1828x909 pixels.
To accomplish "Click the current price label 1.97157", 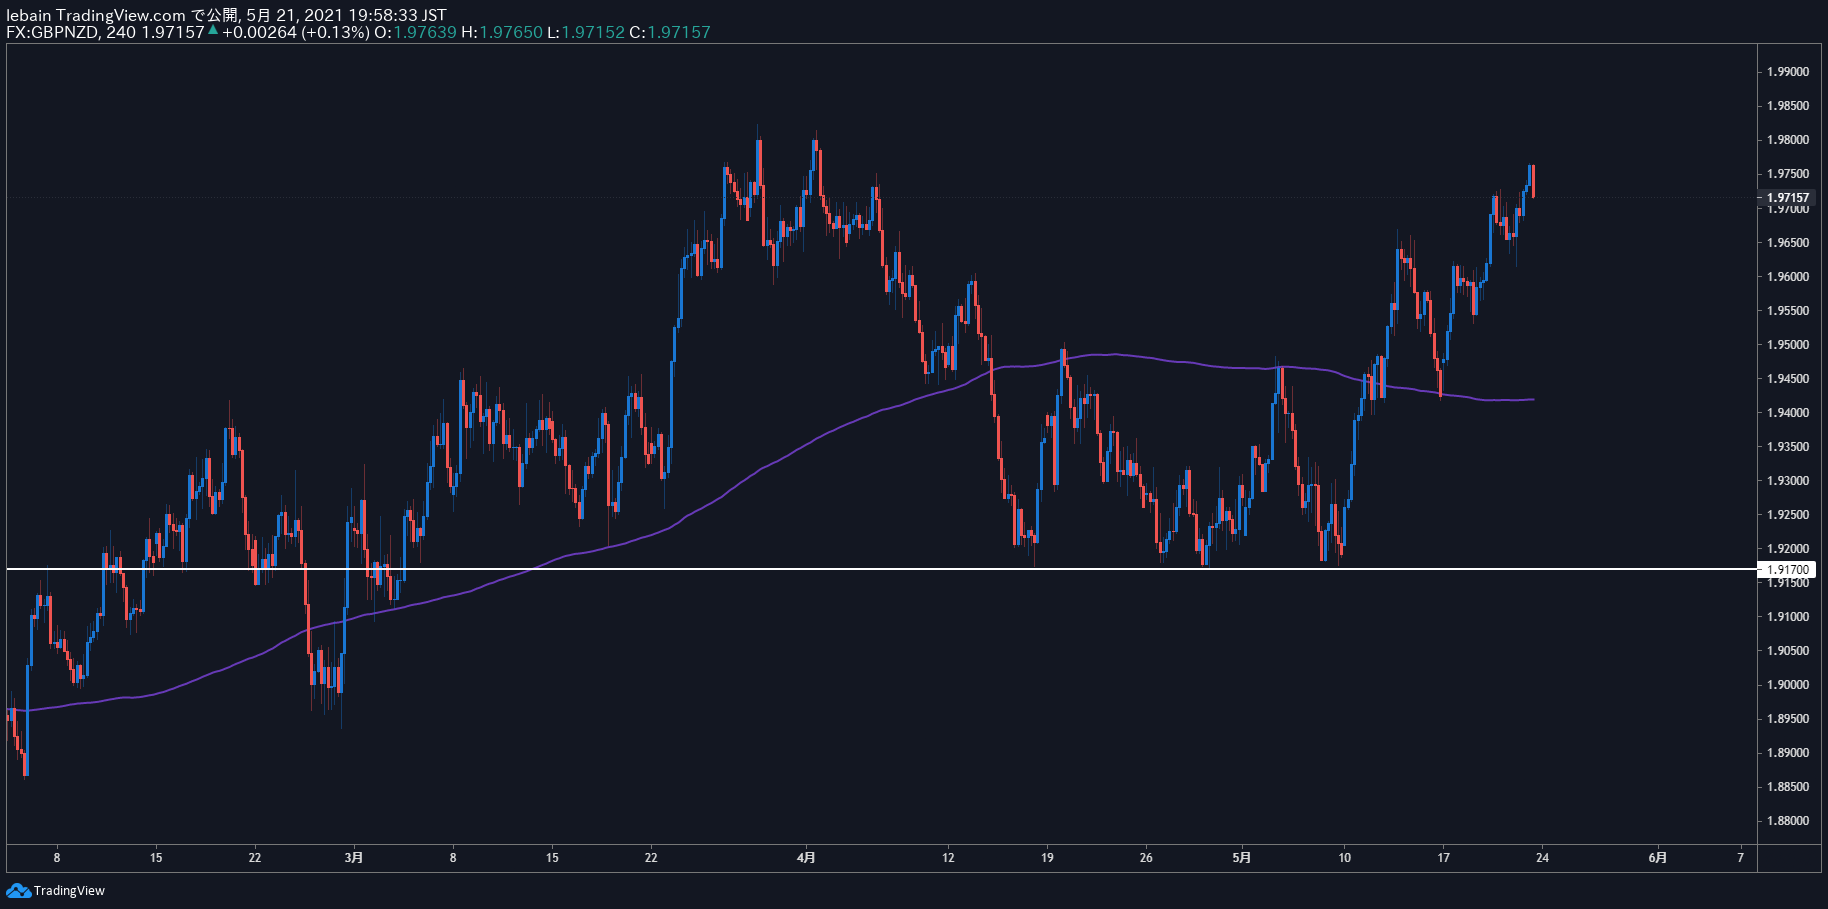I will (1787, 198).
